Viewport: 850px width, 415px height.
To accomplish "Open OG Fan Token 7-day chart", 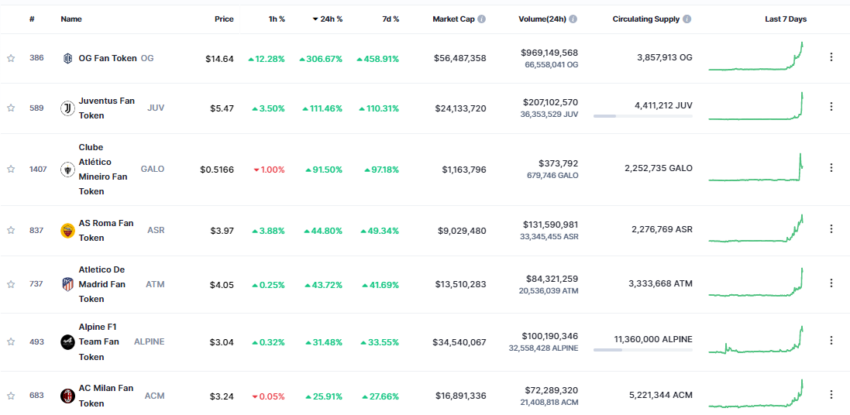I will (757, 58).
